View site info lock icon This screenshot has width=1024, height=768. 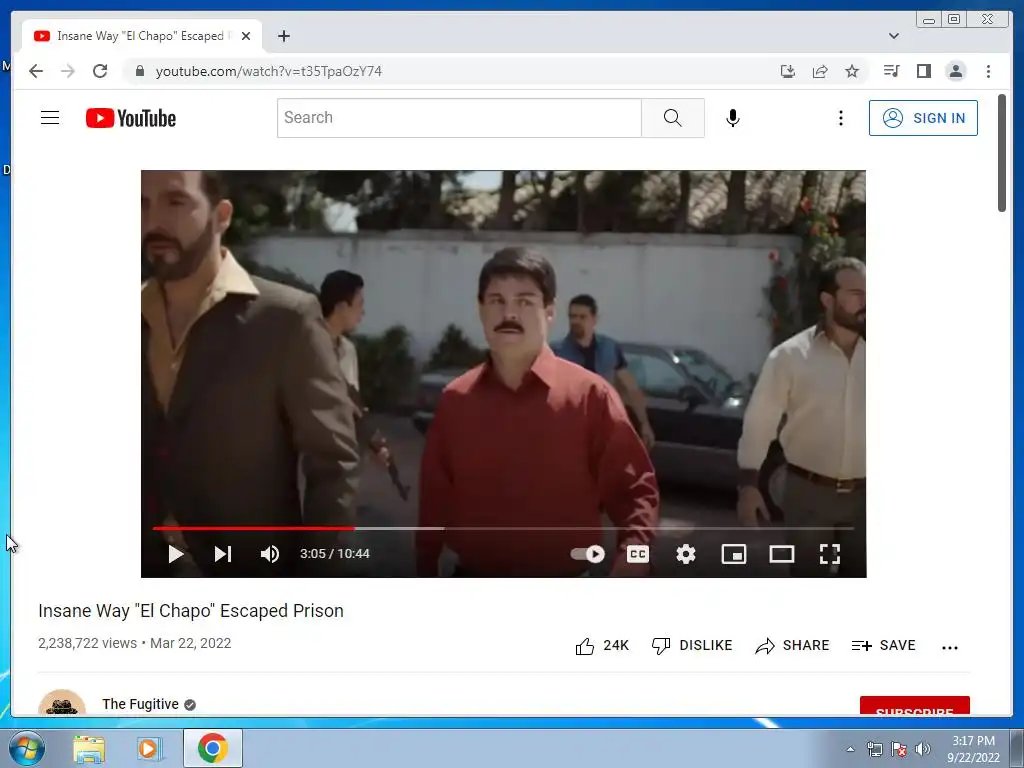coord(139,71)
